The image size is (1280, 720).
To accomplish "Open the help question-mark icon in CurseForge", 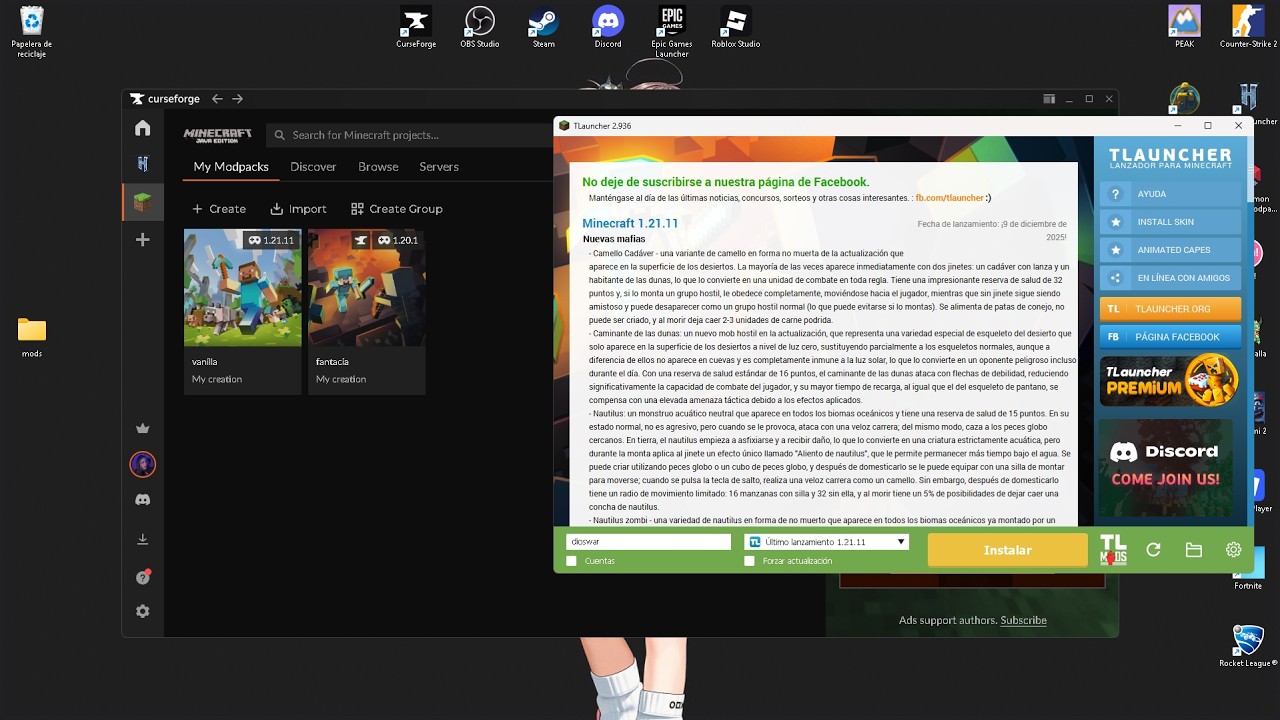I will tap(142, 577).
